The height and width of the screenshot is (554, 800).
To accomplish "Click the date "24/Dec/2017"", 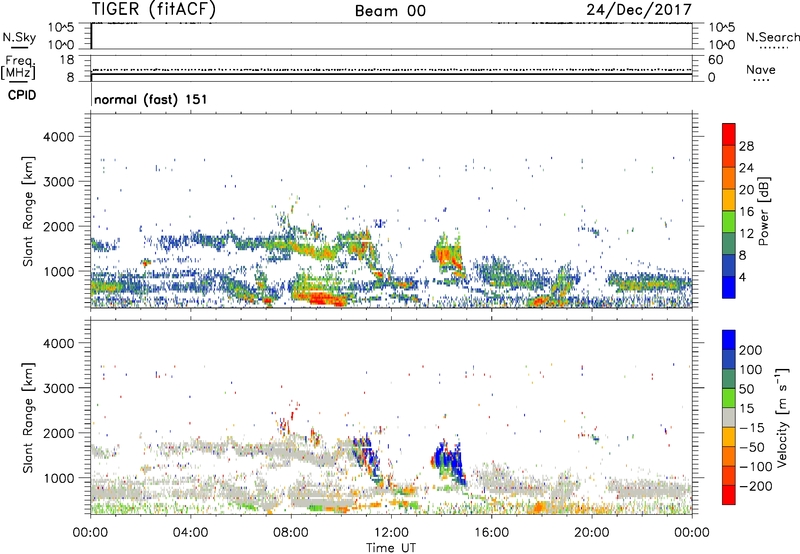I will [x=639, y=9].
